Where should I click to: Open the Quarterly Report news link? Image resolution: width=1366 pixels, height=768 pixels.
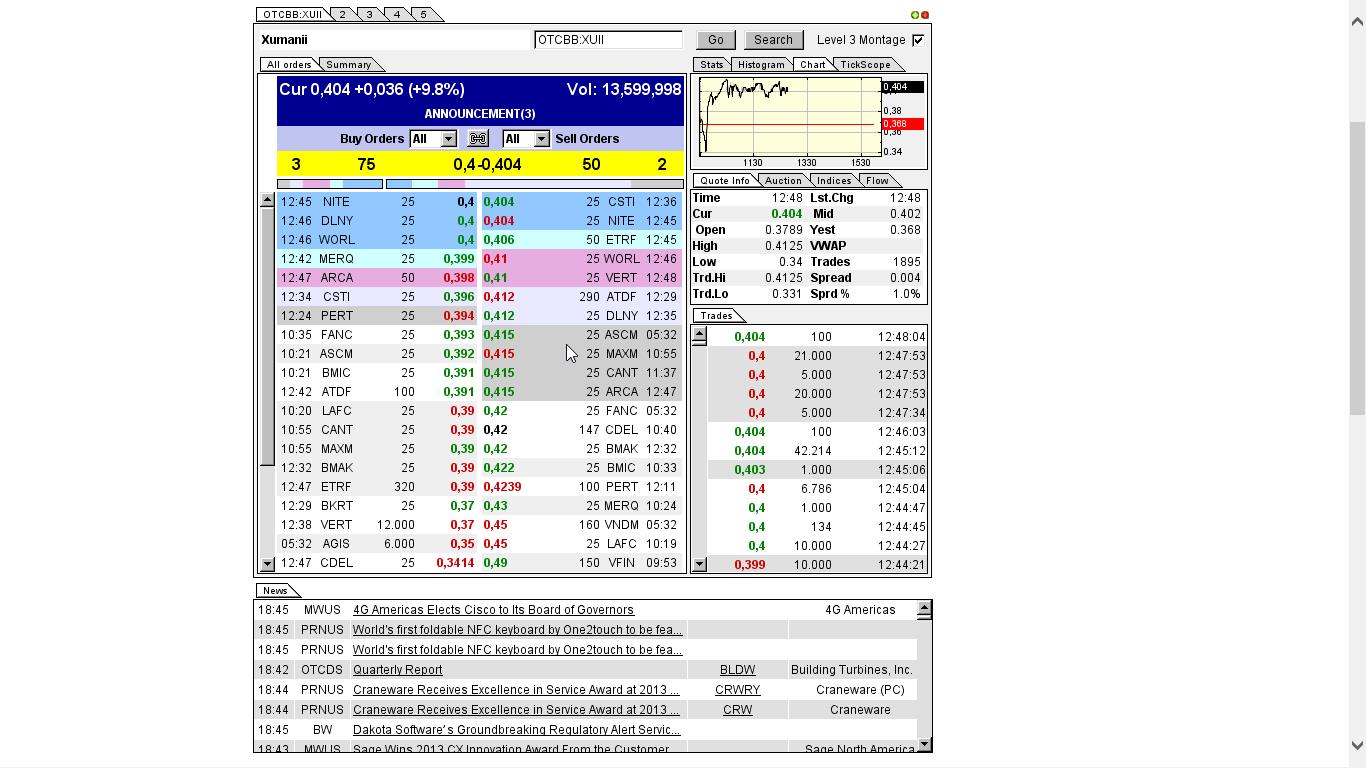398,670
